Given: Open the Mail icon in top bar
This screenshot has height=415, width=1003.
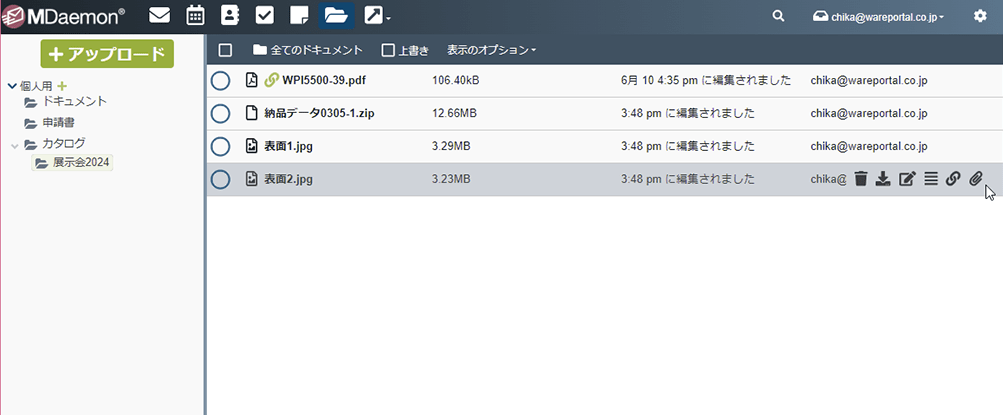Looking at the screenshot, I should click(159, 16).
